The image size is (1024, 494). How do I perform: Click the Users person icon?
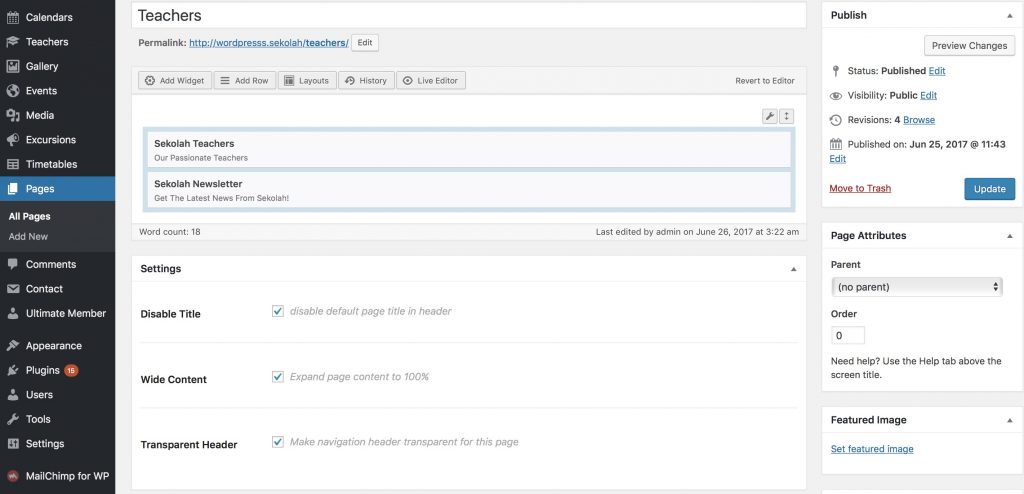click(x=12, y=395)
